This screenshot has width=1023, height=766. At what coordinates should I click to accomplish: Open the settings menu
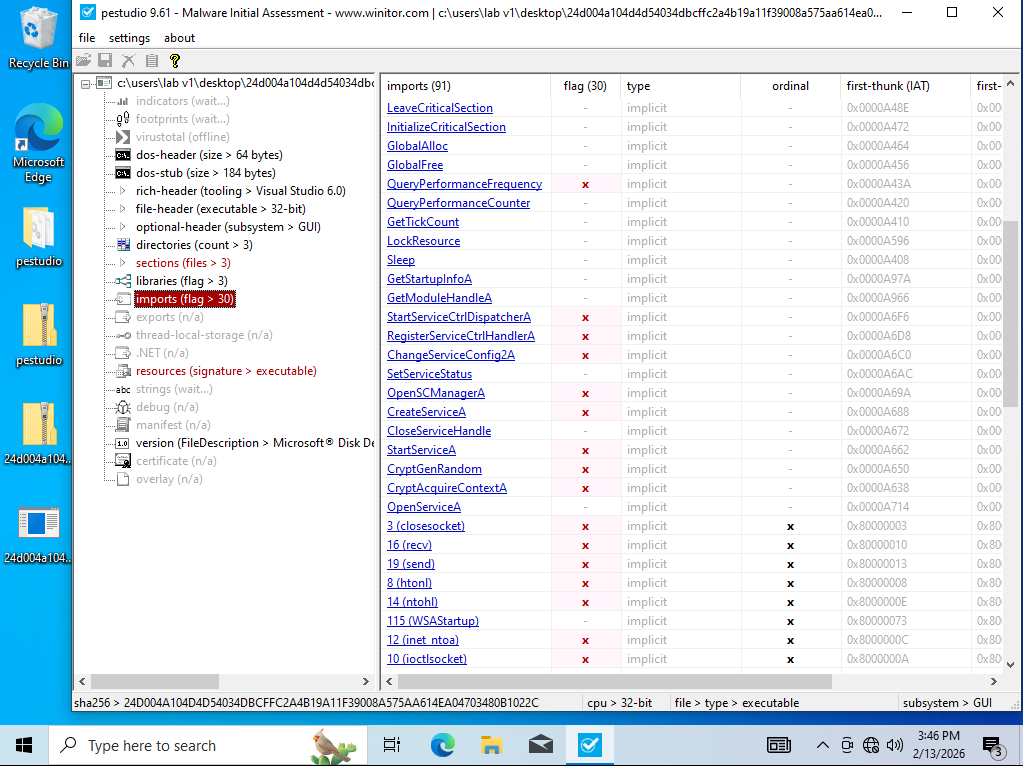129,38
